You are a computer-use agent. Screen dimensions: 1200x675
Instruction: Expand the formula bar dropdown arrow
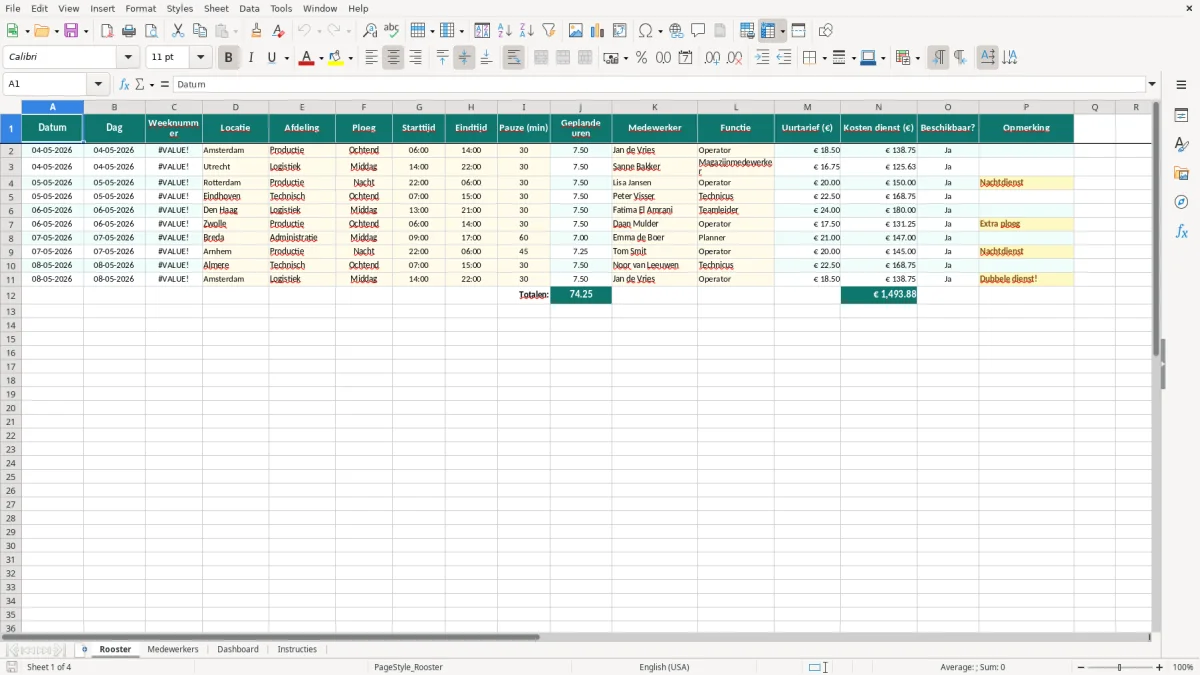[x=1152, y=84]
